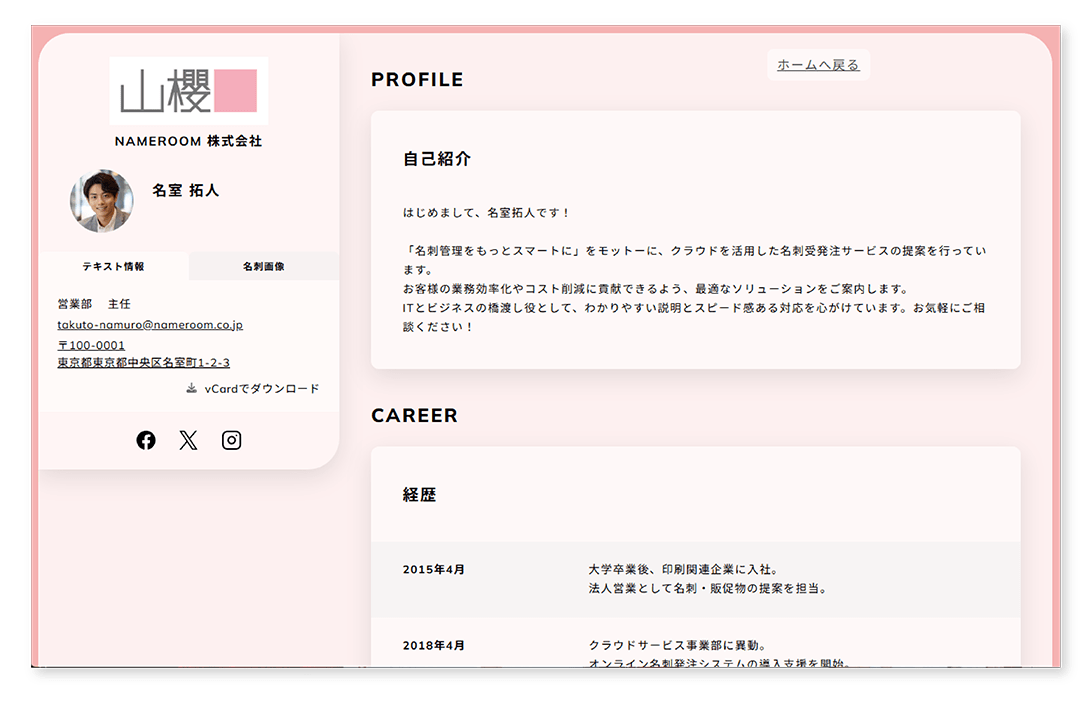Select the テキスト情報 tab
The height and width of the screenshot is (704, 1092).
pyautogui.click(x=113, y=266)
